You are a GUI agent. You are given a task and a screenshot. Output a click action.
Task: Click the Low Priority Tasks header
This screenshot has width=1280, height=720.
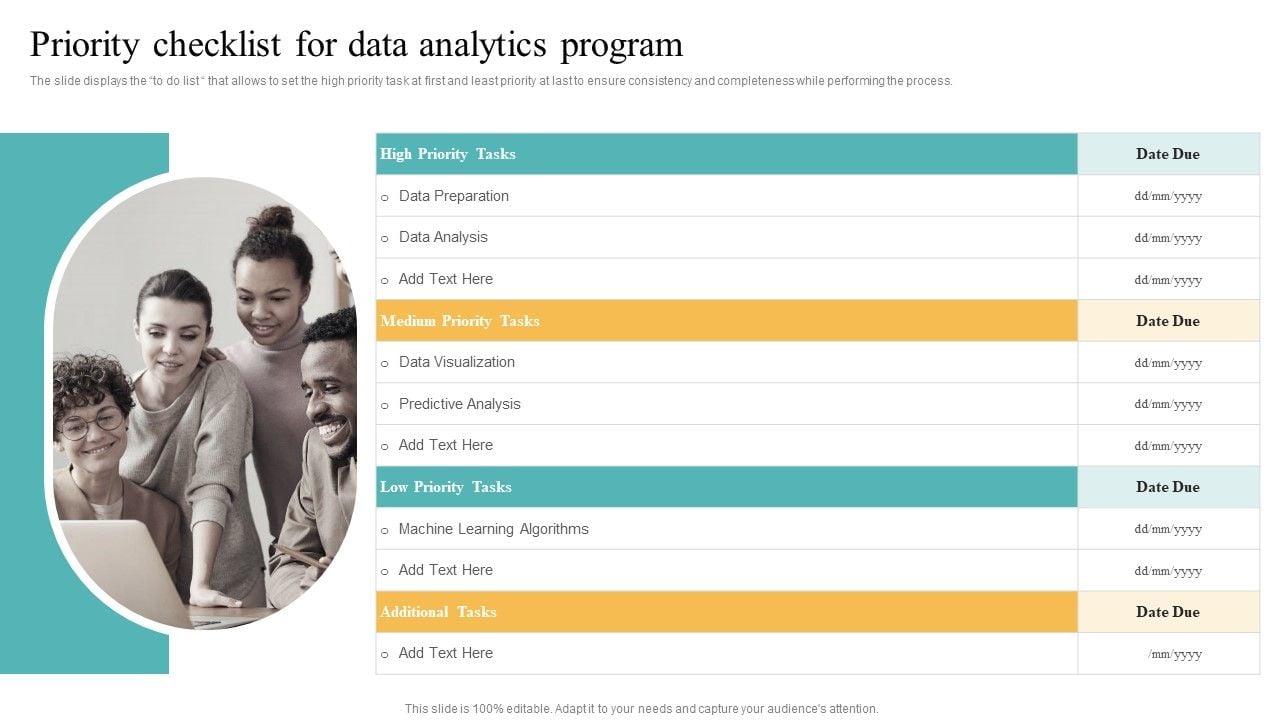pos(446,487)
